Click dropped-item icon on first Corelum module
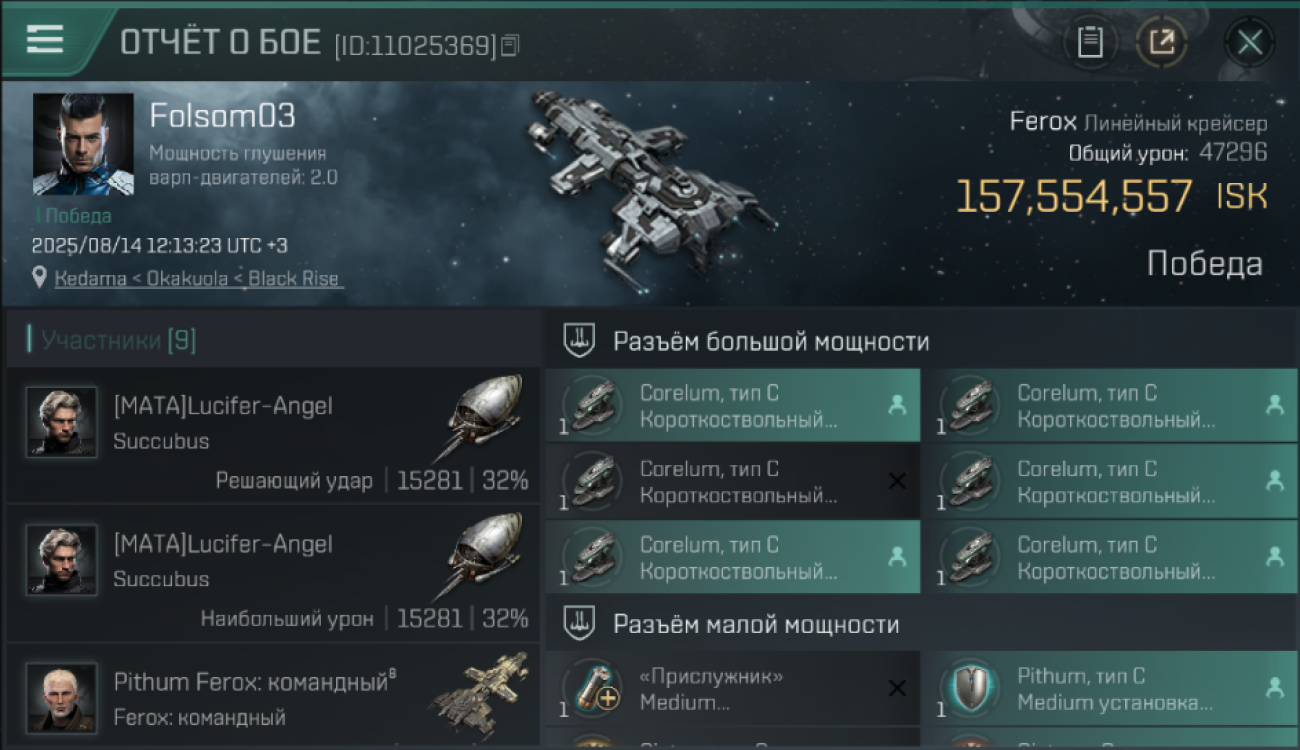Screen dimensions: 1300x750 [897, 406]
